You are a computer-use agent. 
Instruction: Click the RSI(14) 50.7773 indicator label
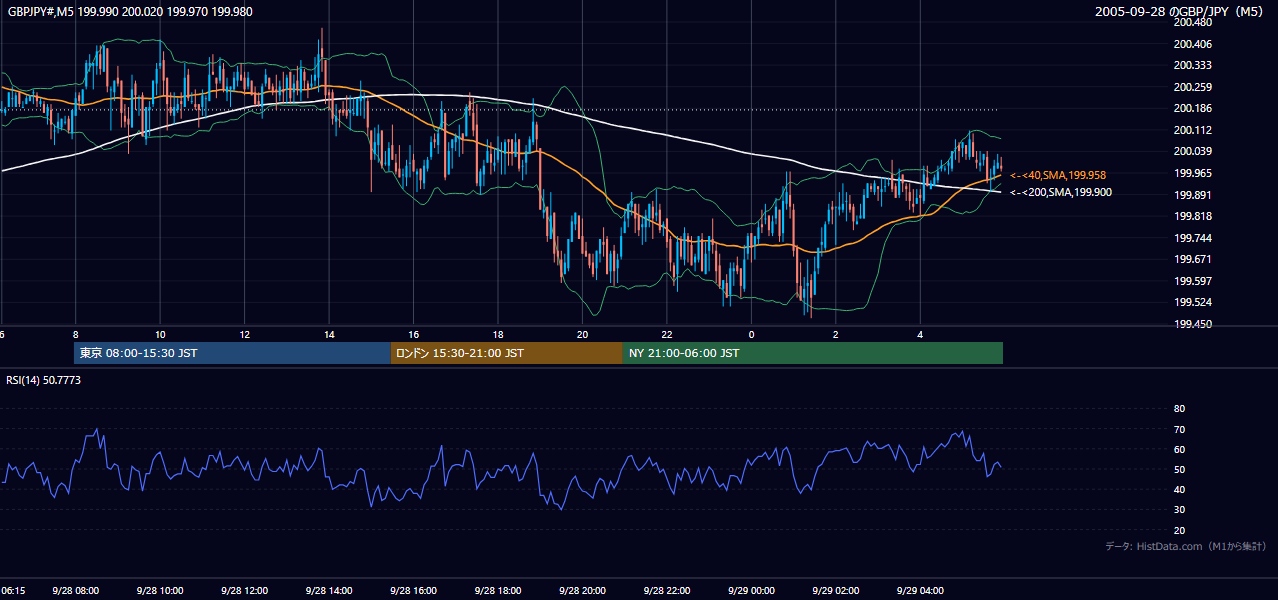43,380
